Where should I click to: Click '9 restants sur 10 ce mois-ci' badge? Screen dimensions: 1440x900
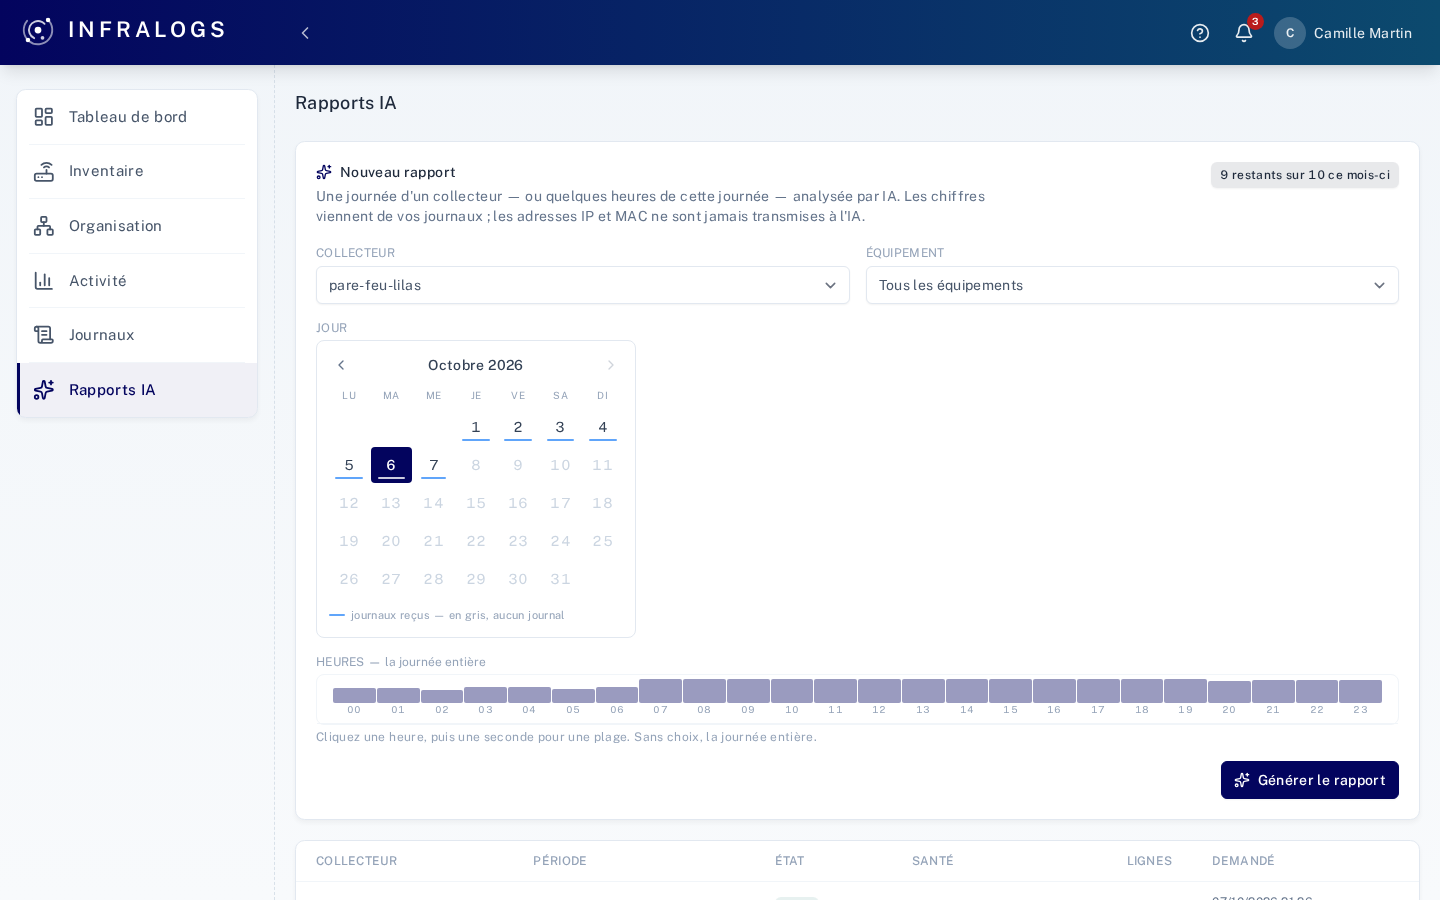point(1305,175)
